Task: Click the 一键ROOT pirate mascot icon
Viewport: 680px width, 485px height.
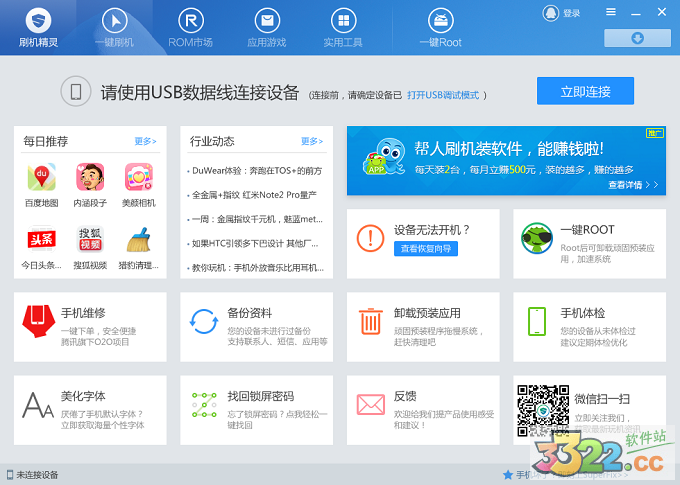Action: tap(537, 238)
